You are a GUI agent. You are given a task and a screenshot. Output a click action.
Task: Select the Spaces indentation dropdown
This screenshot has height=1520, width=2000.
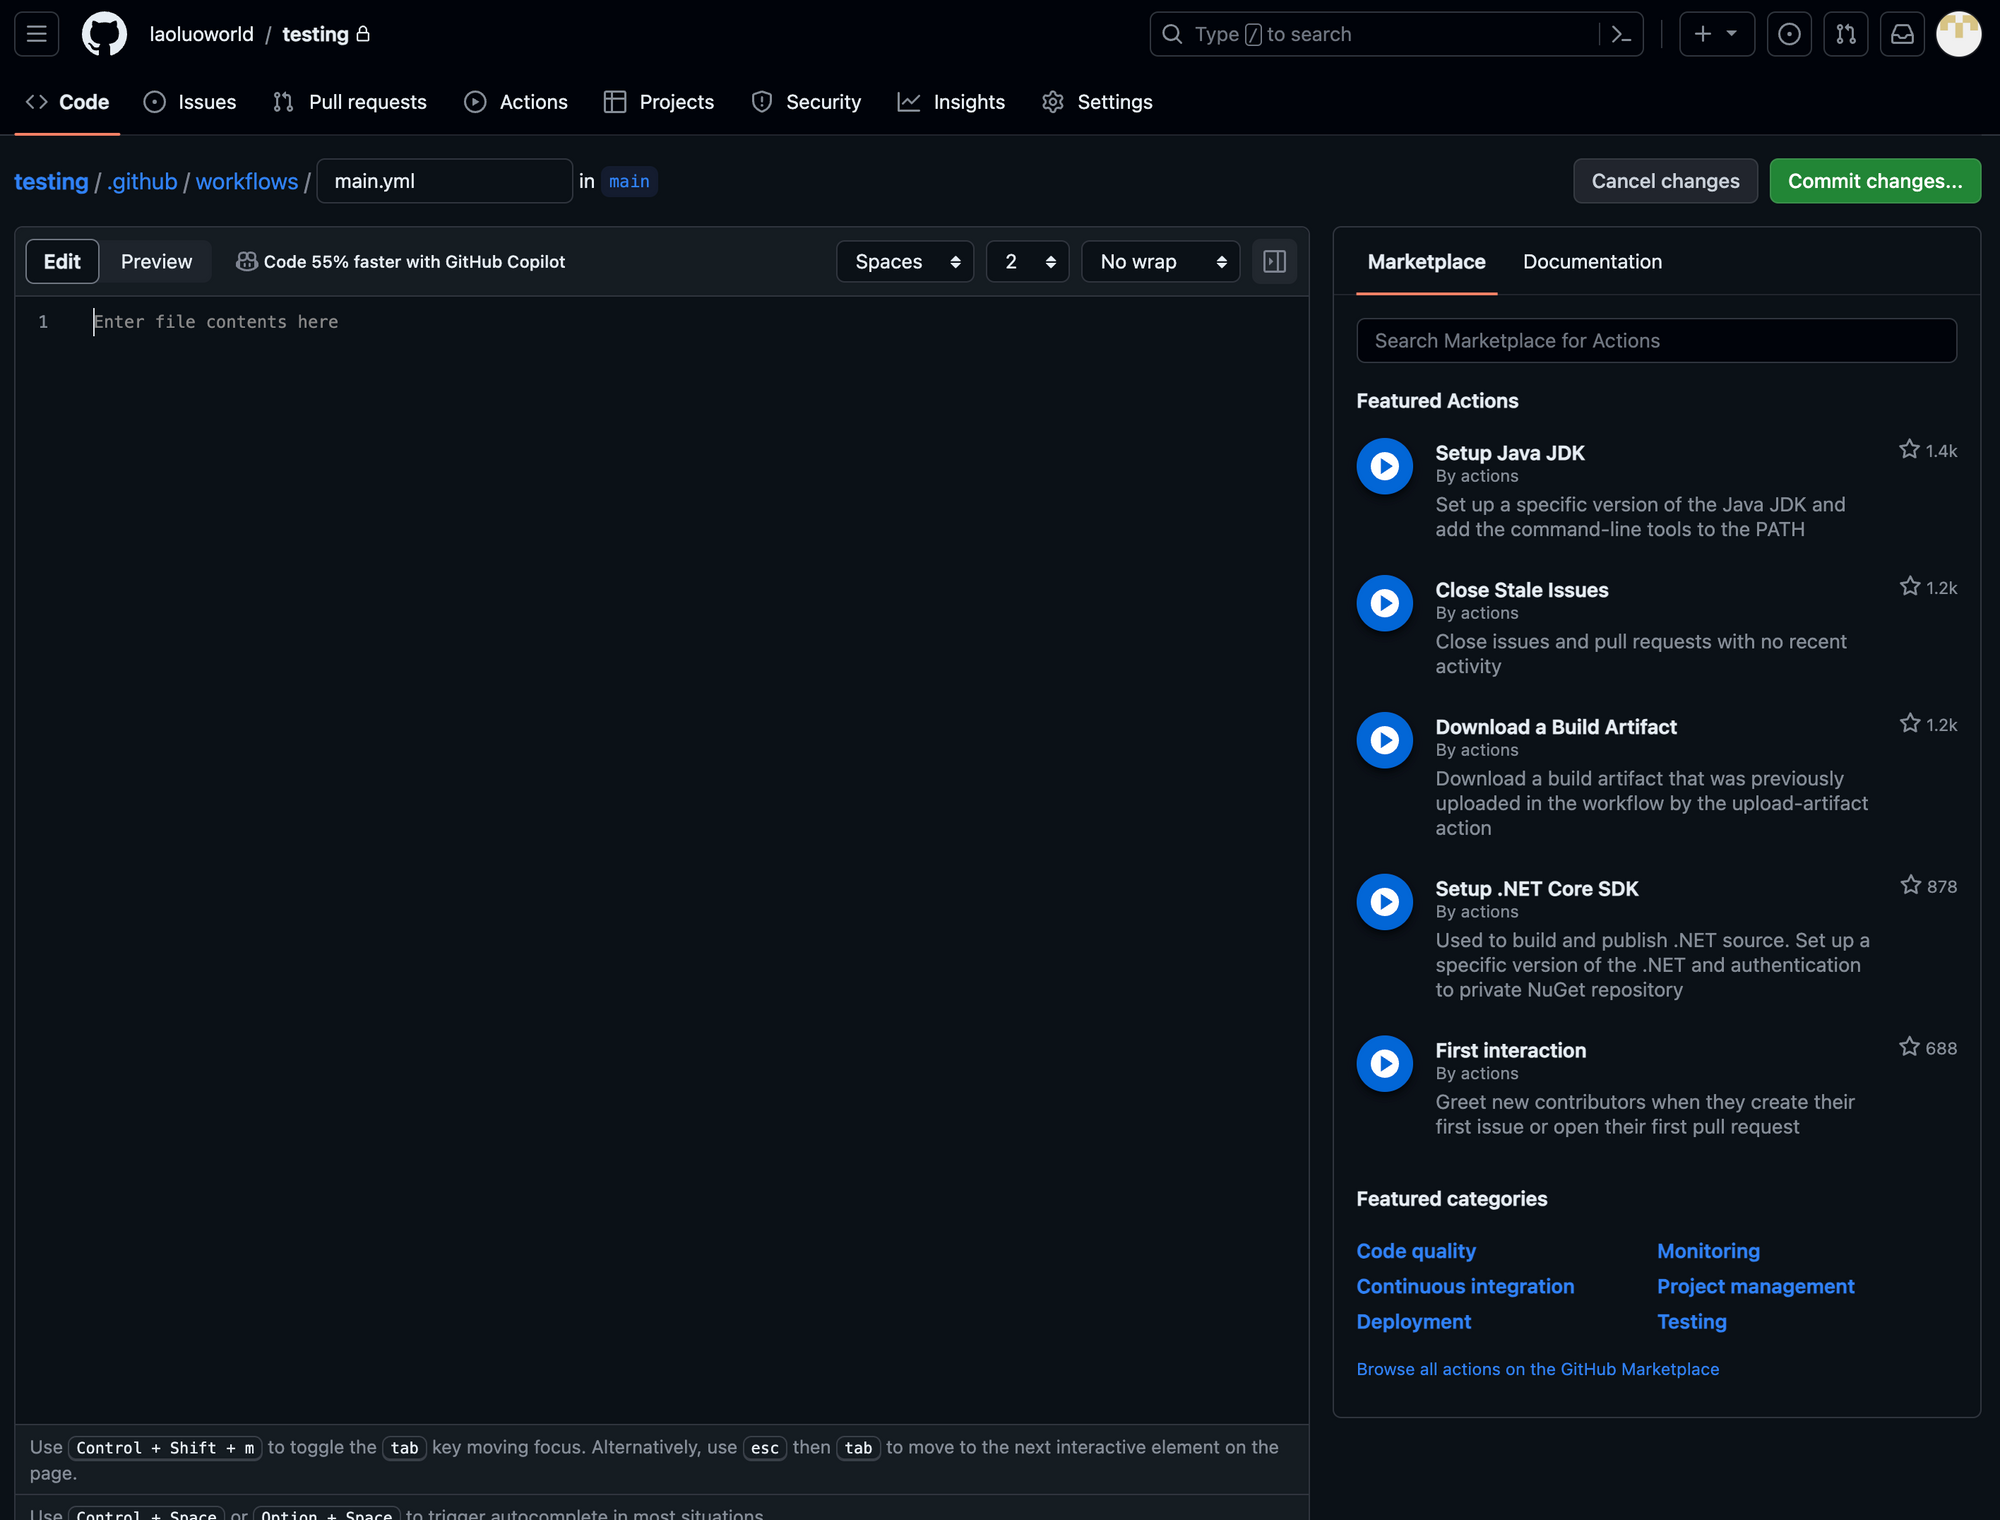click(905, 260)
